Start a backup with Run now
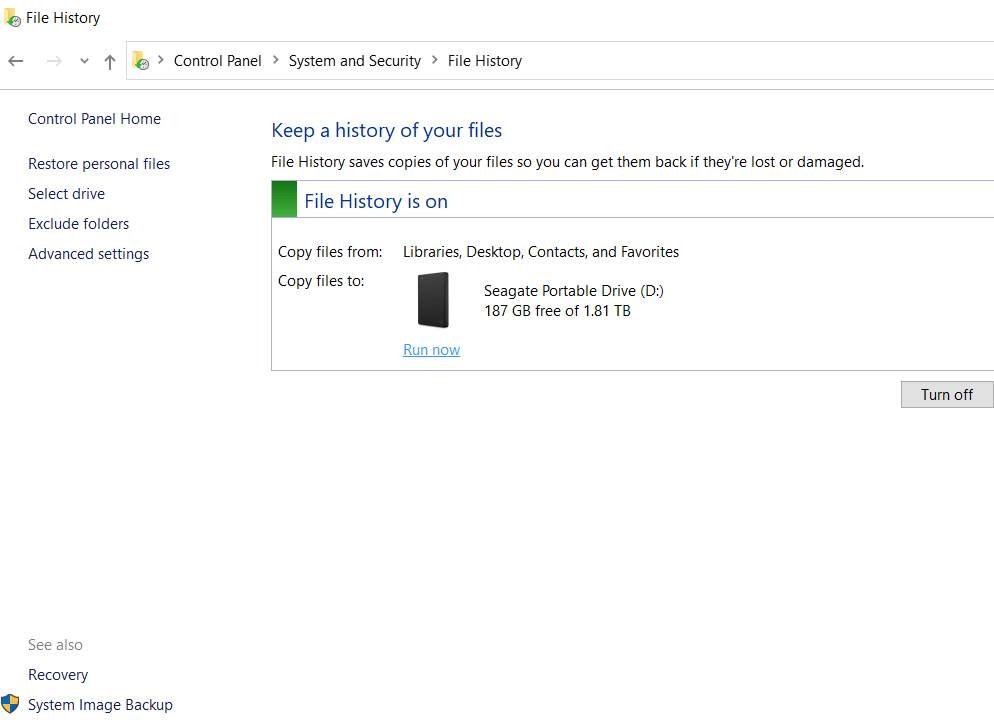The height and width of the screenshot is (728, 994). click(431, 350)
